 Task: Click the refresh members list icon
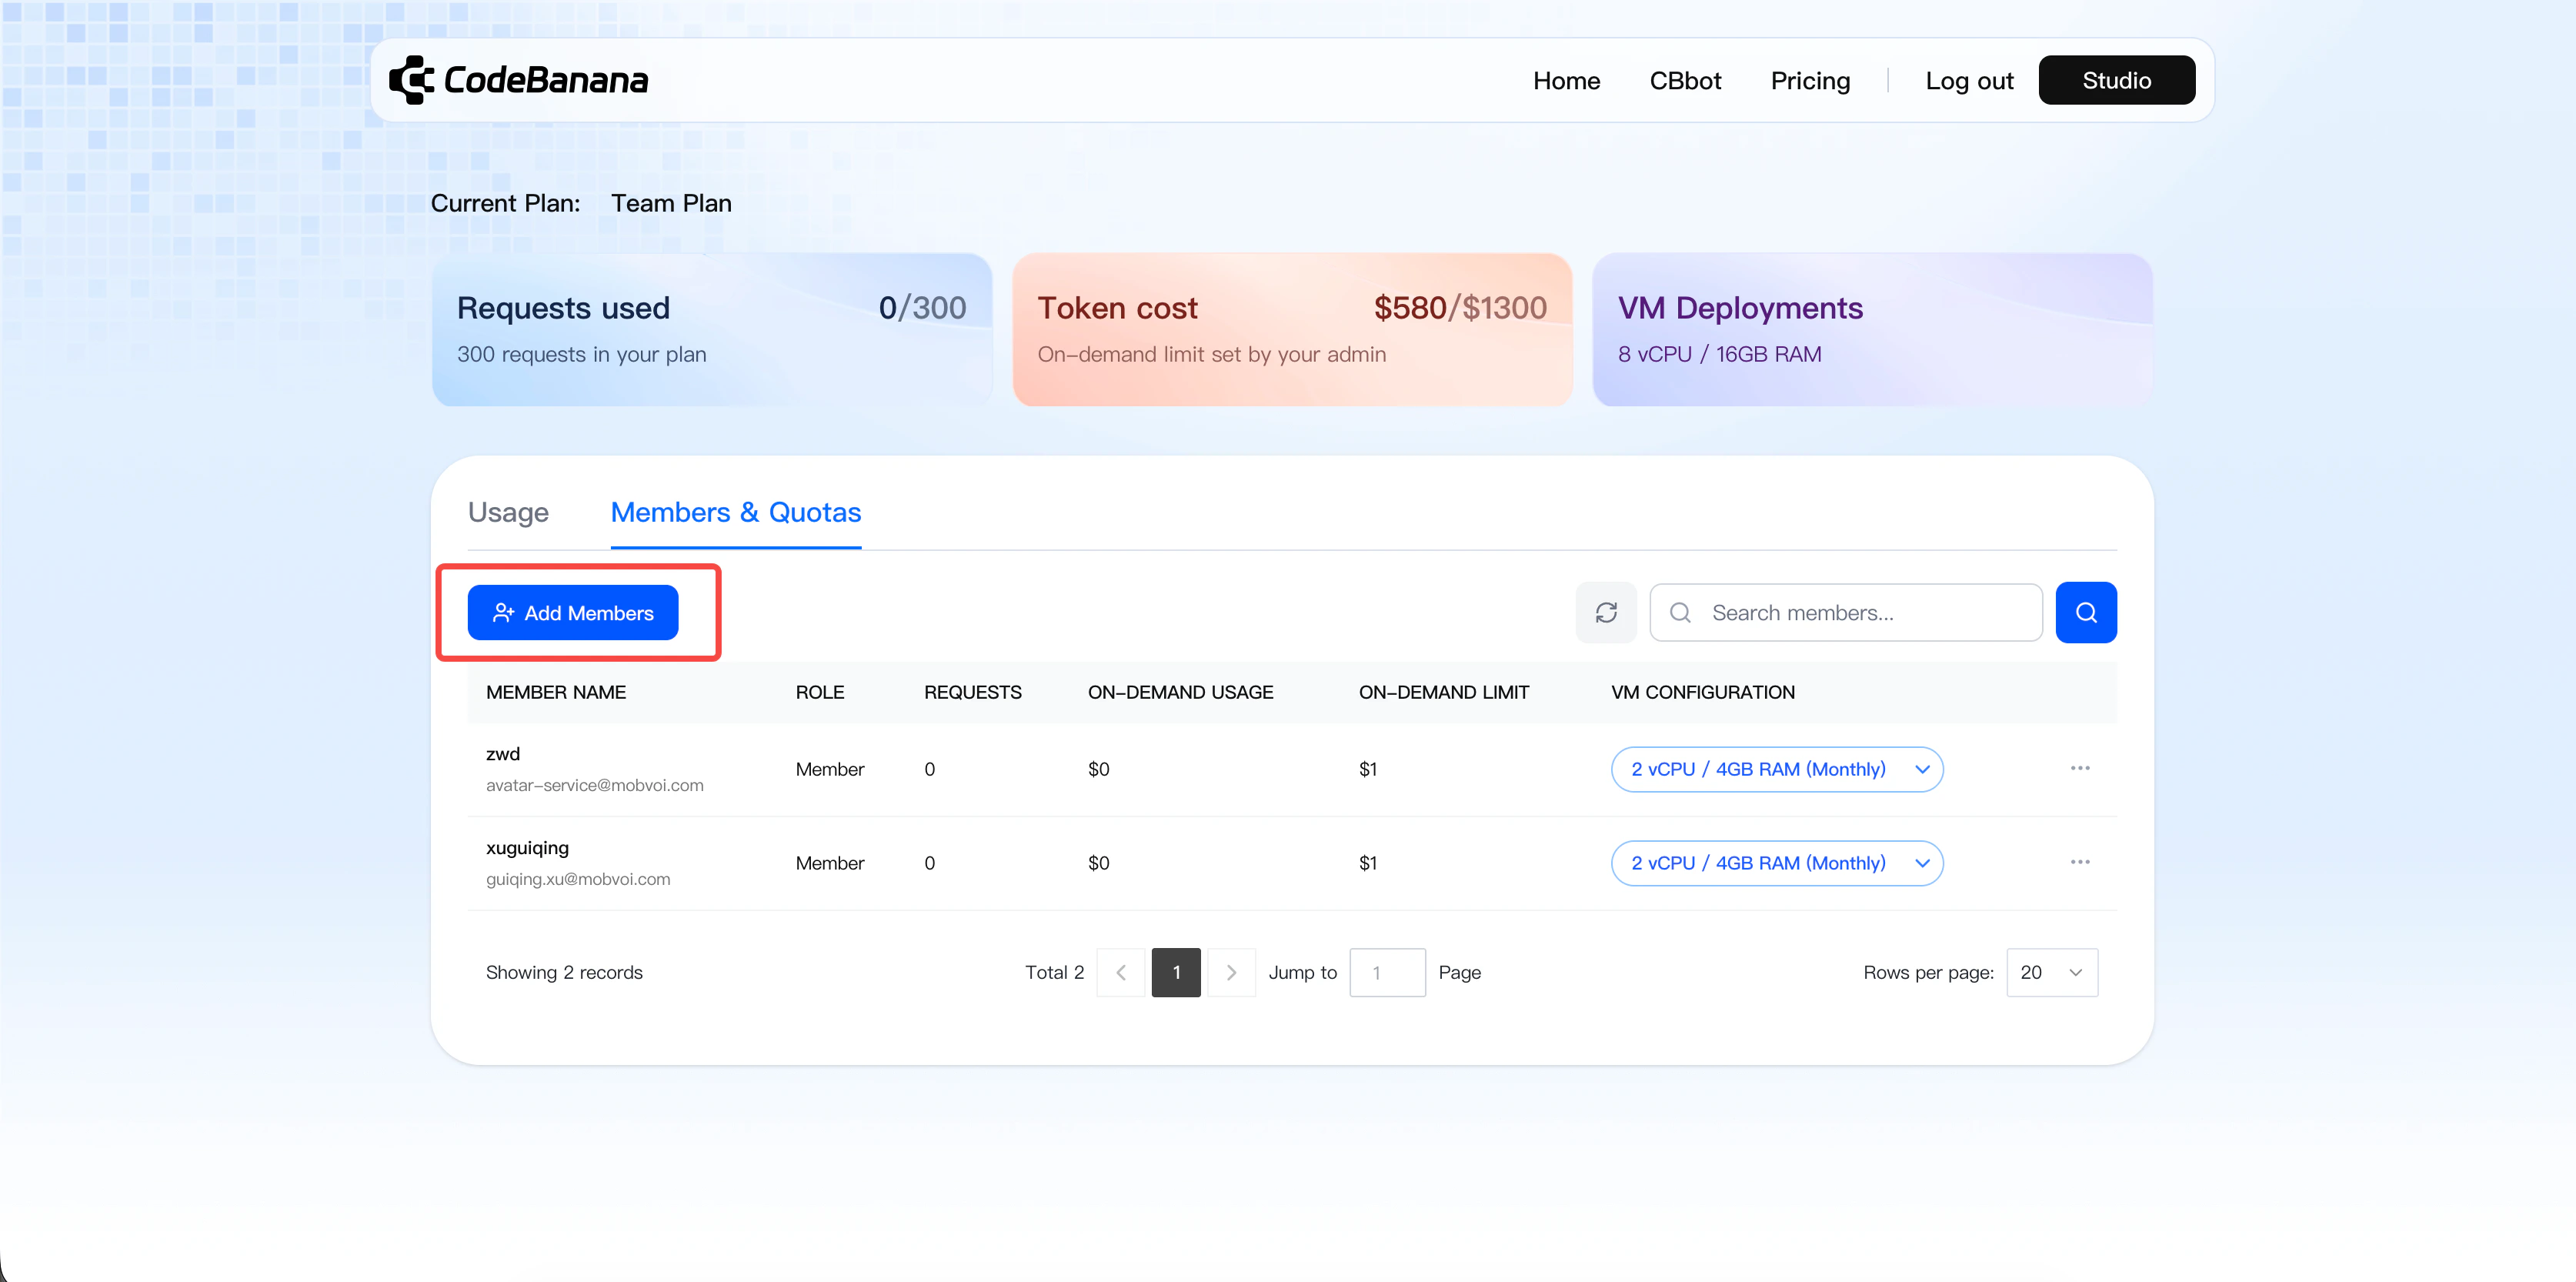[x=1606, y=613]
